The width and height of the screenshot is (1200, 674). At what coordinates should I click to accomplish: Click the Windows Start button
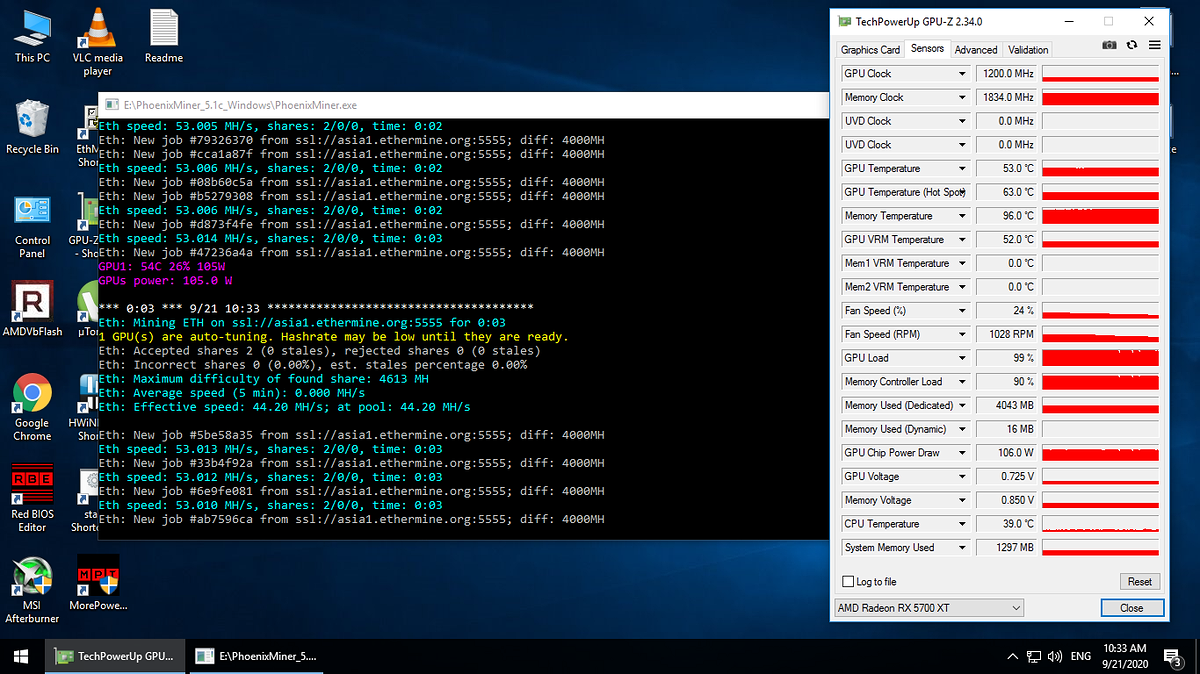pyautogui.click(x=21, y=656)
